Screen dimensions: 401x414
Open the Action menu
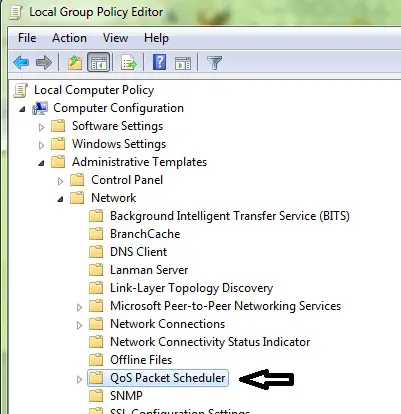click(x=69, y=38)
